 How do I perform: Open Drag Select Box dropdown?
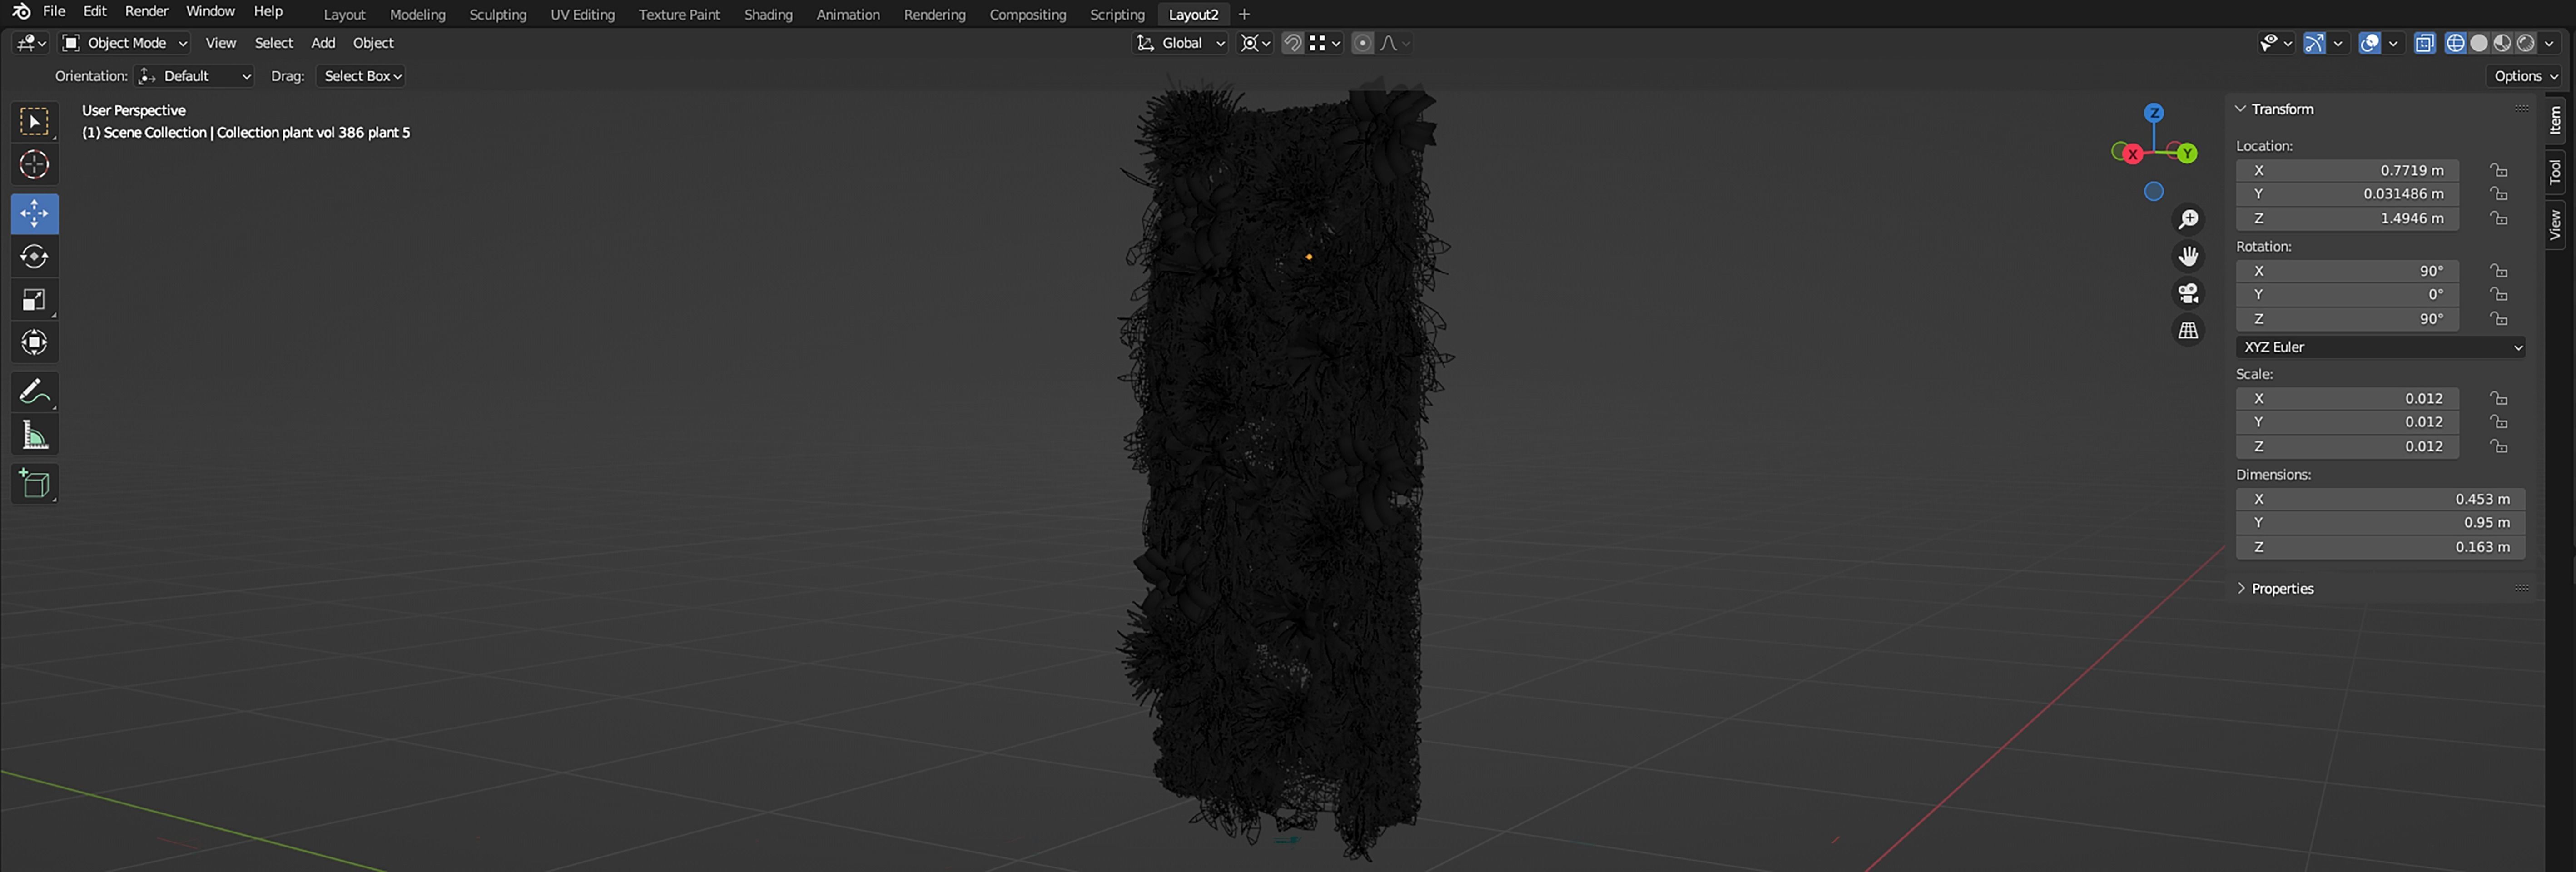click(x=362, y=76)
